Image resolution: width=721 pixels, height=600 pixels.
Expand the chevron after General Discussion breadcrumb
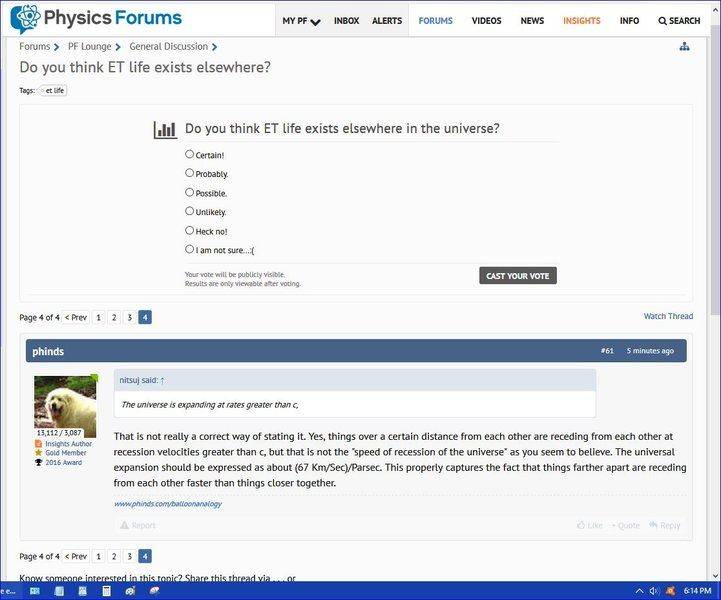(214, 47)
